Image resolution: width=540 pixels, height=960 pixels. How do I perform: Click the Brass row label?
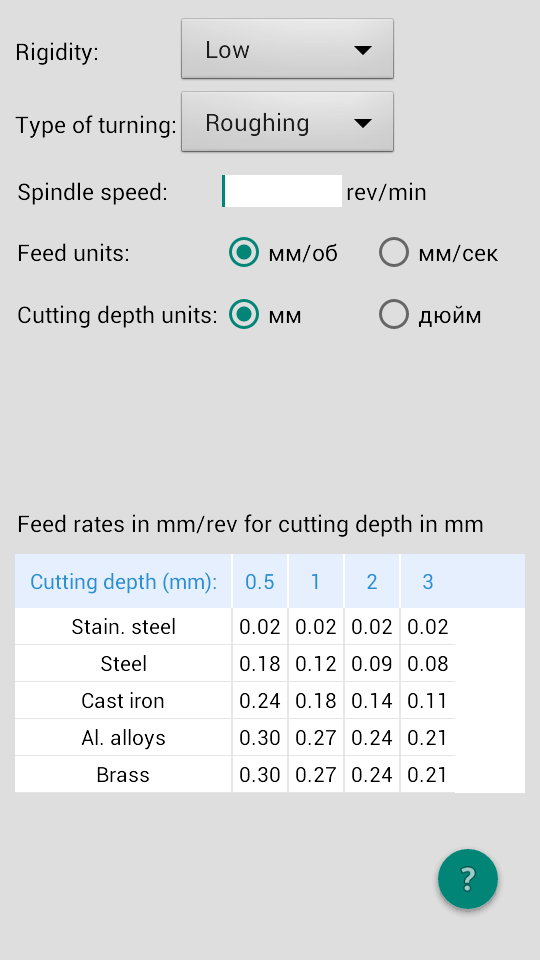124,774
